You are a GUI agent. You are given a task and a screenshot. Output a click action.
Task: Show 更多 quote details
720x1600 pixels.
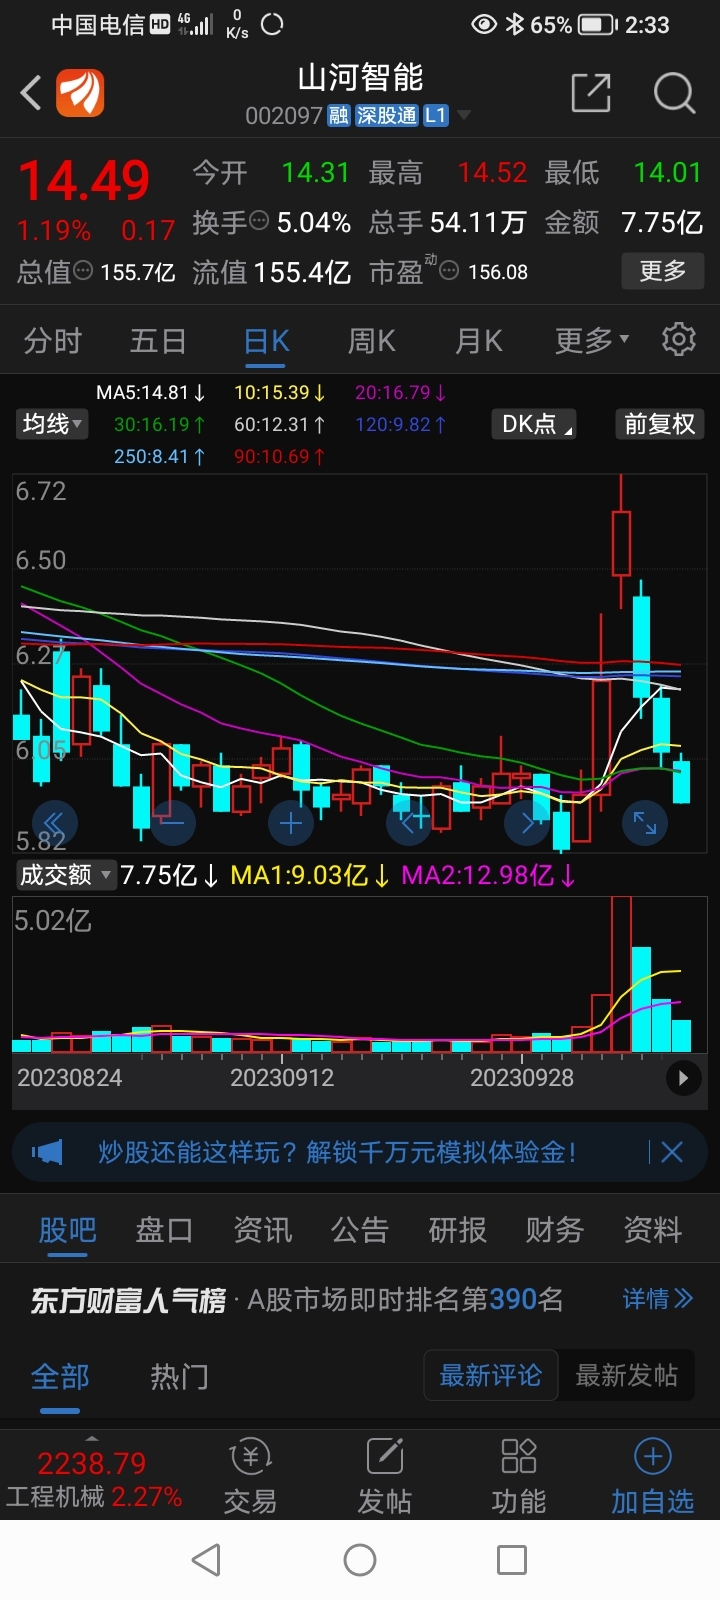(663, 271)
